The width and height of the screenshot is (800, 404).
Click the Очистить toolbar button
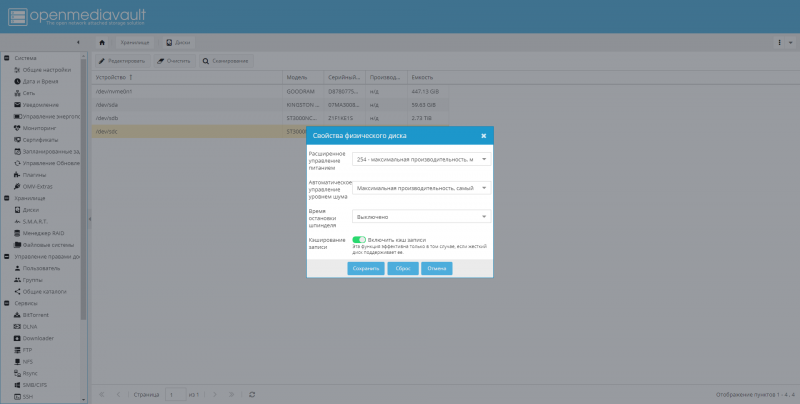175,61
